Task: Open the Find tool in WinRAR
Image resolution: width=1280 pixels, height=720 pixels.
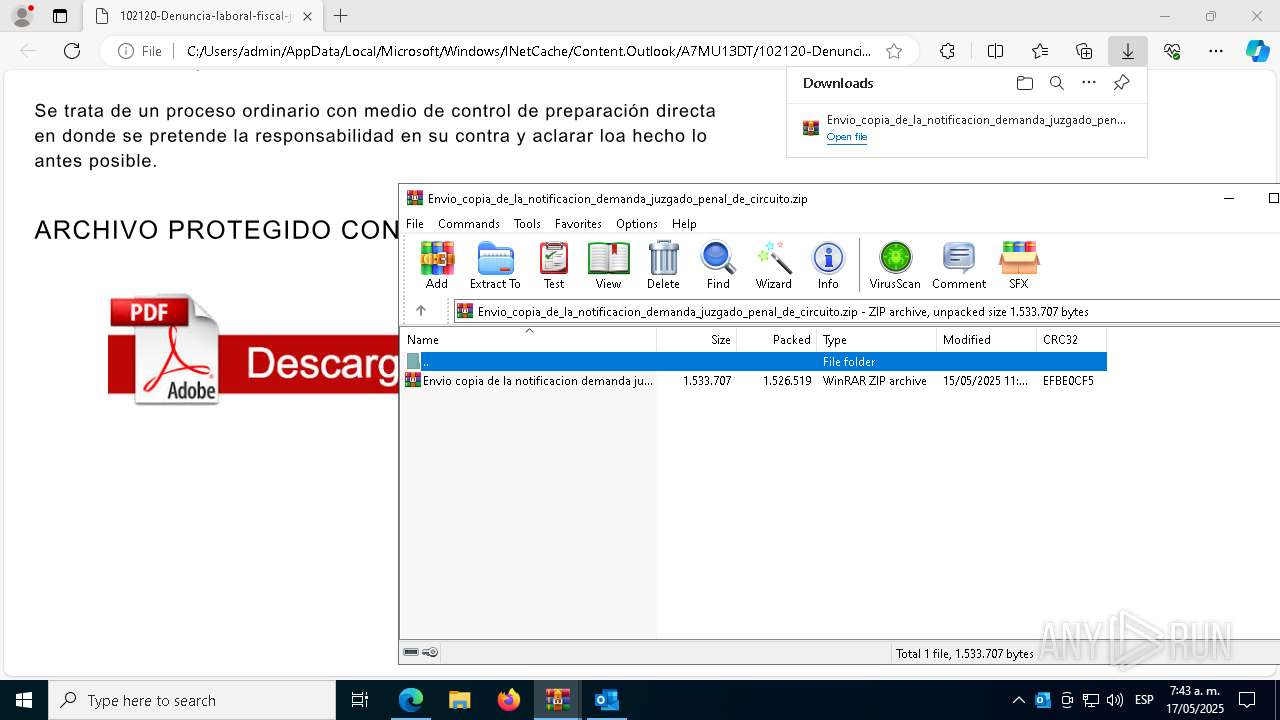Action: tap(718, 265)
